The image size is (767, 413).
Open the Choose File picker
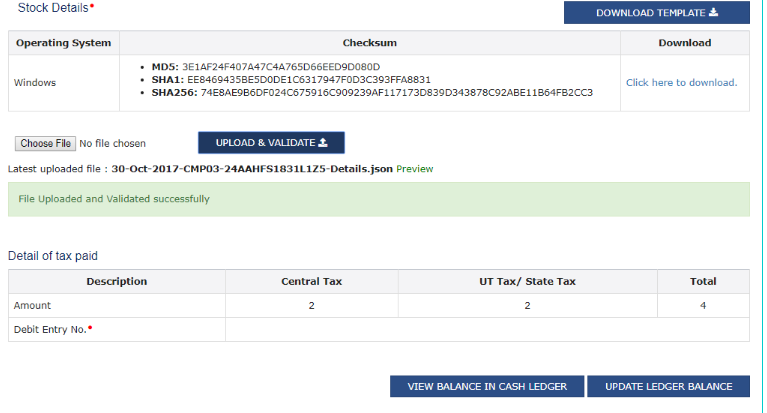click(45, 144)
